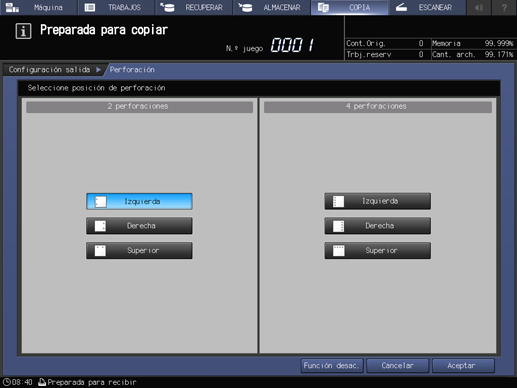This screenshot has height=388, width=517.
Task: Click the Preparada para recibir status
Action: 92,382
